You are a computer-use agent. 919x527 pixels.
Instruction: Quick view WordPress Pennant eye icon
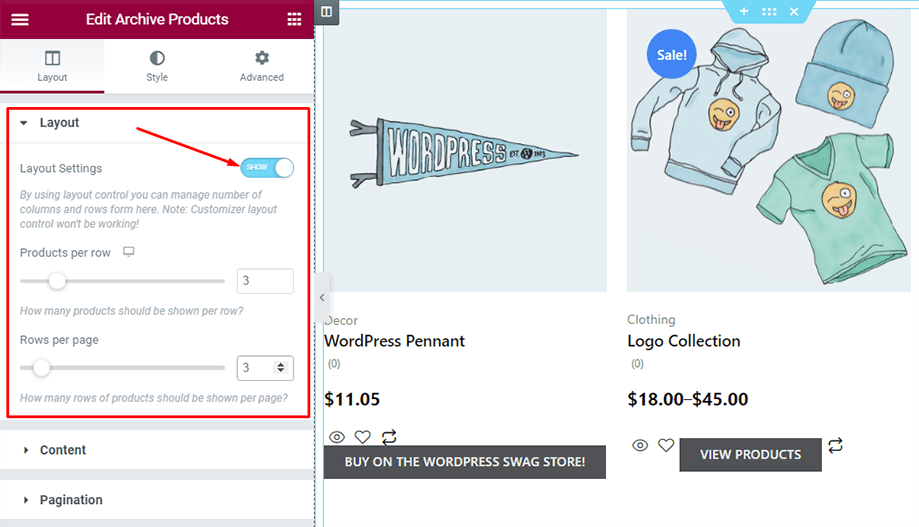(337, 437)
